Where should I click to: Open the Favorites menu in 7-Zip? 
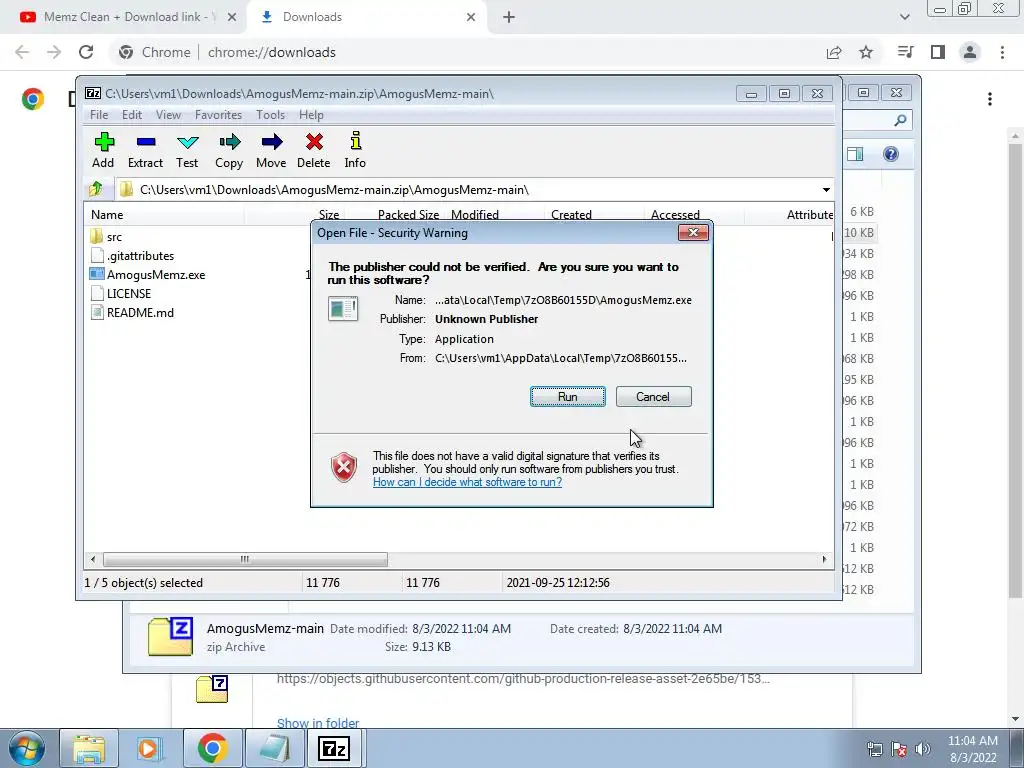218,115
